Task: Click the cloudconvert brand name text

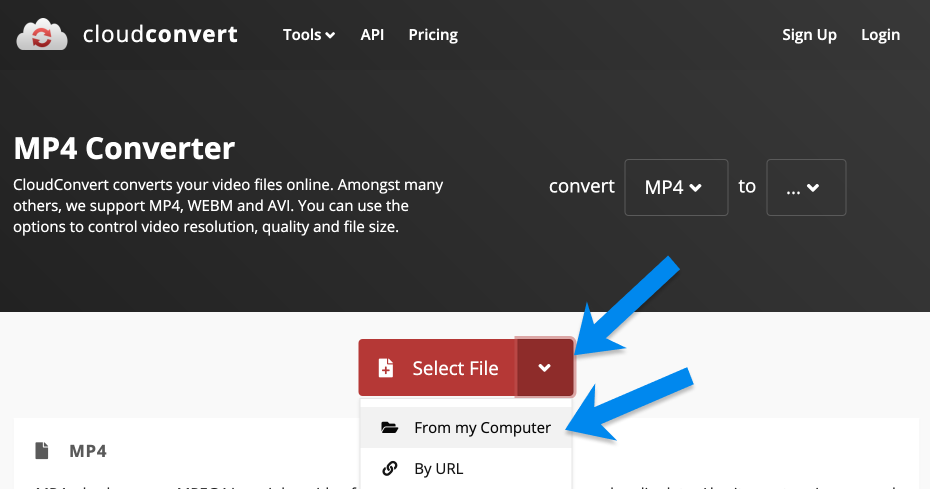Action: click(x=160, y=34)
